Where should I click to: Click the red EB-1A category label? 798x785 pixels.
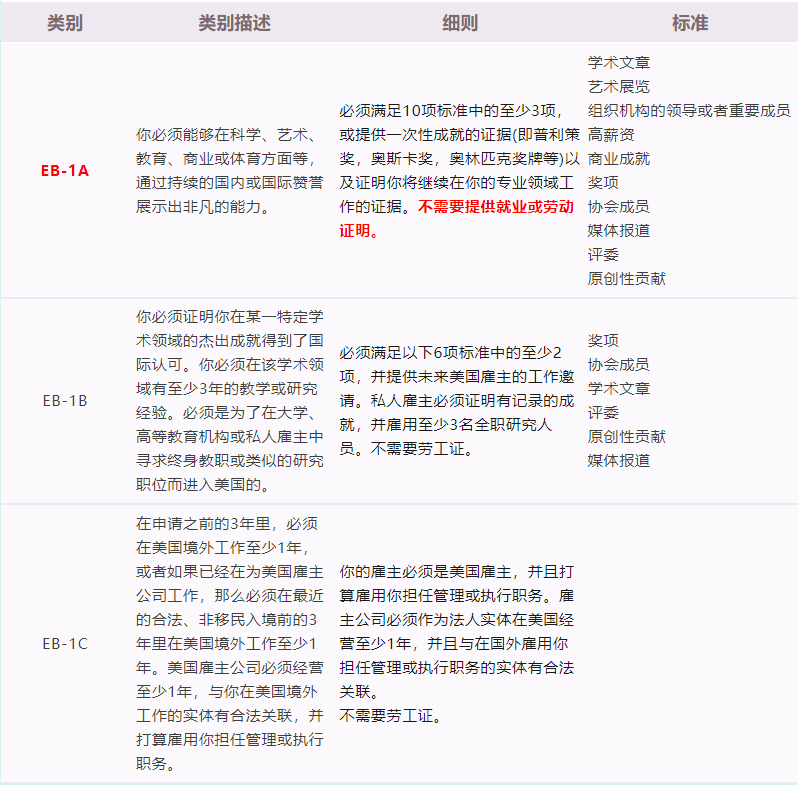(65, 170)
